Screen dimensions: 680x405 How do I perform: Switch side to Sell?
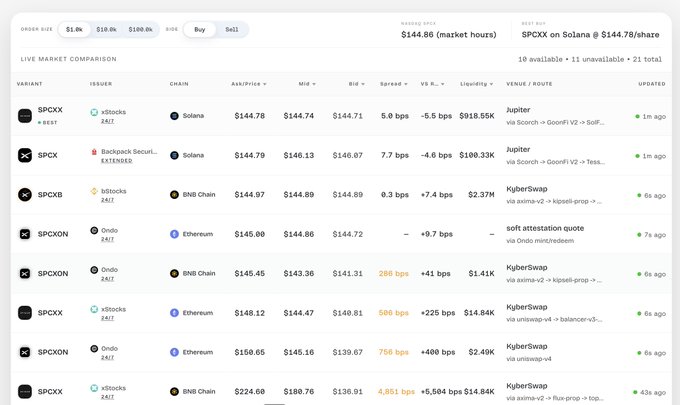232,29
